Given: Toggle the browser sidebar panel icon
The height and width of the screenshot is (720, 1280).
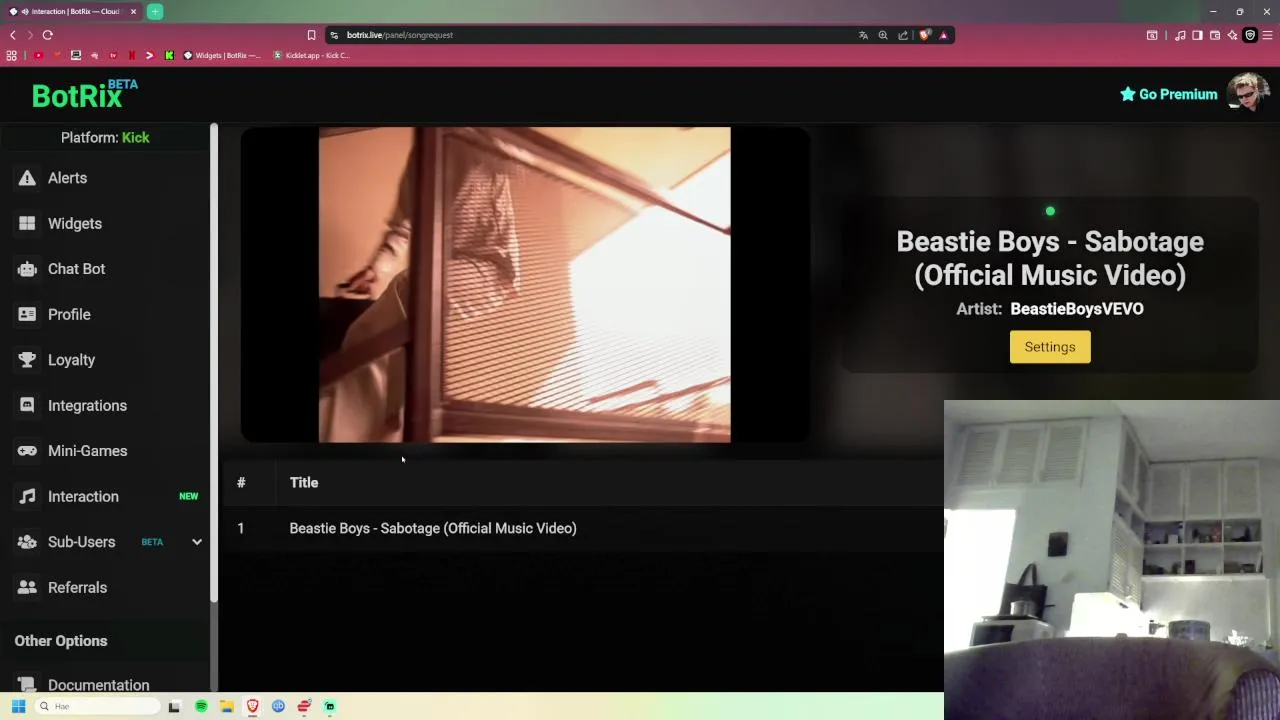Looking at the screenshot, I should tap(1197, 35).
